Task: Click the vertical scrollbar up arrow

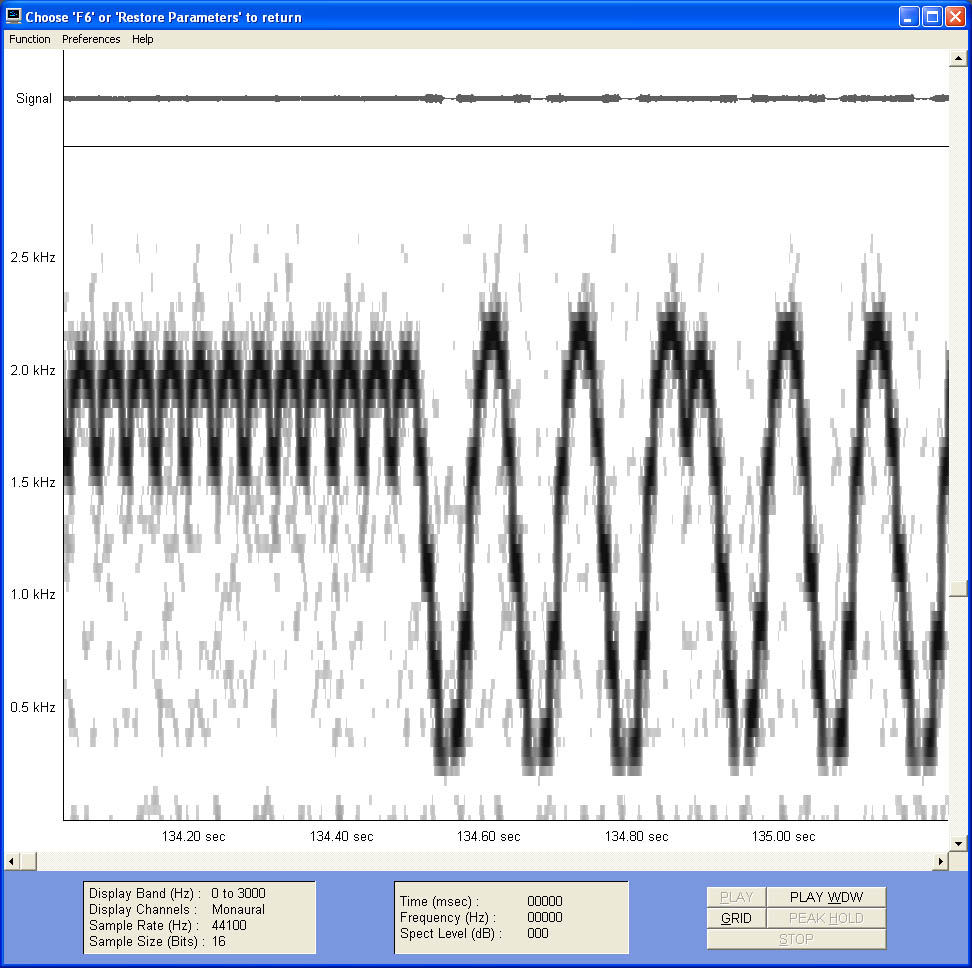Action: [x=958, y=58]
